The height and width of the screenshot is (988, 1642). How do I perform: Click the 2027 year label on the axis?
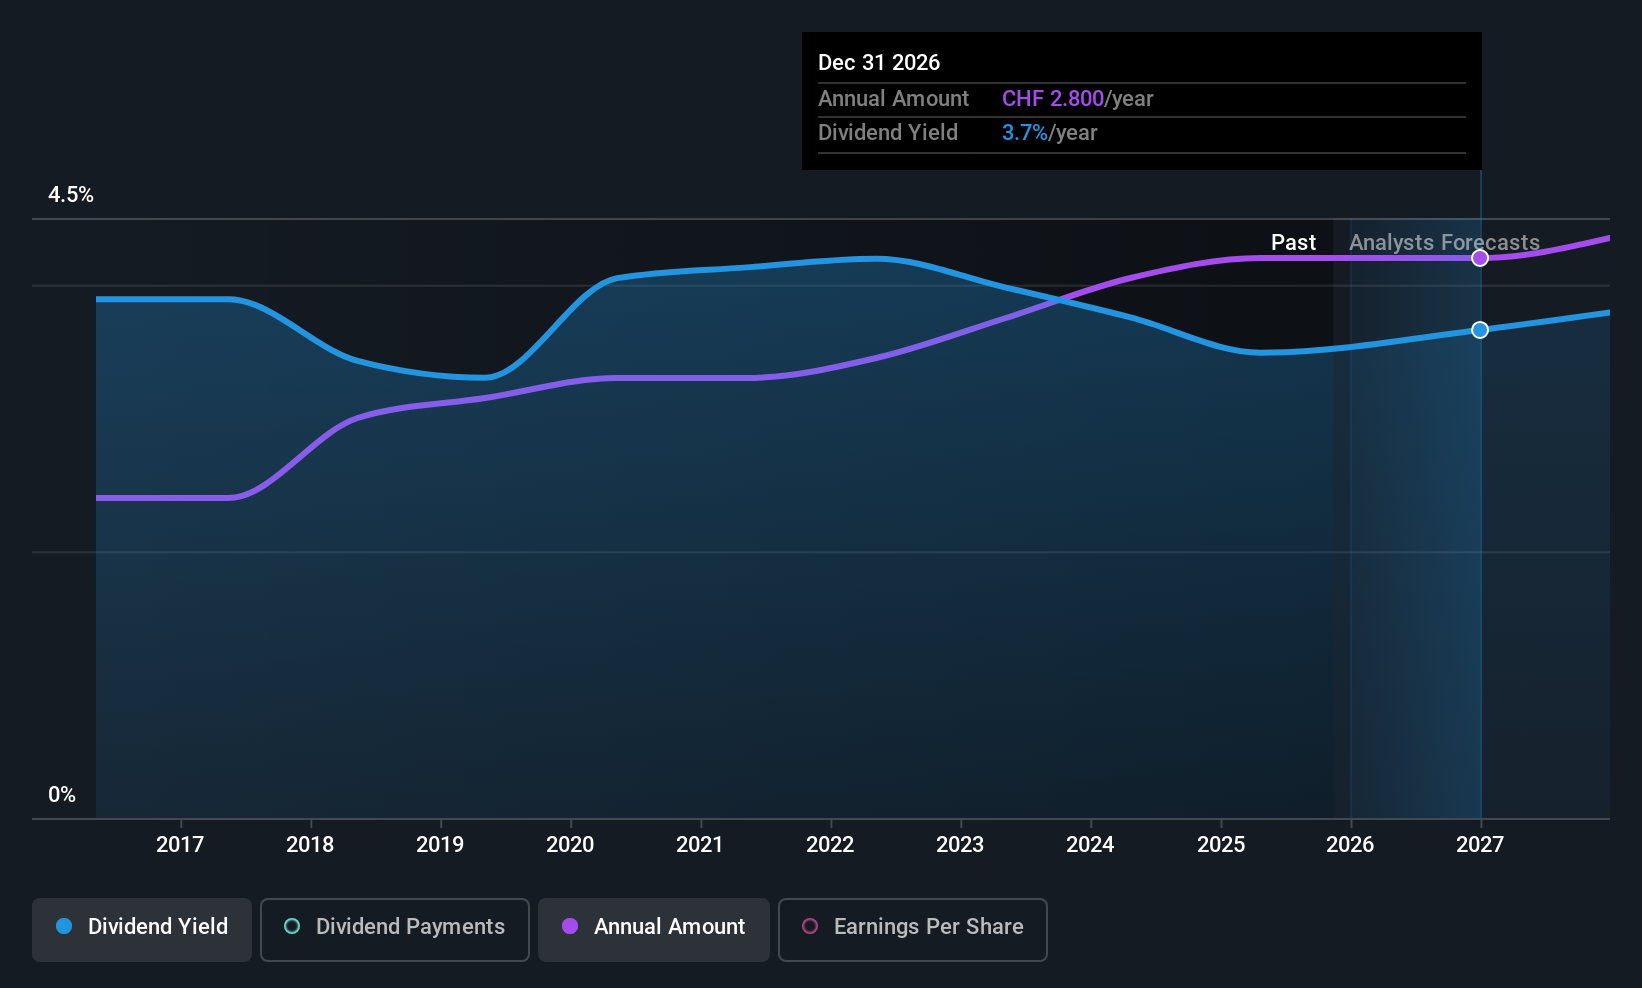(x=1479, y=844)
